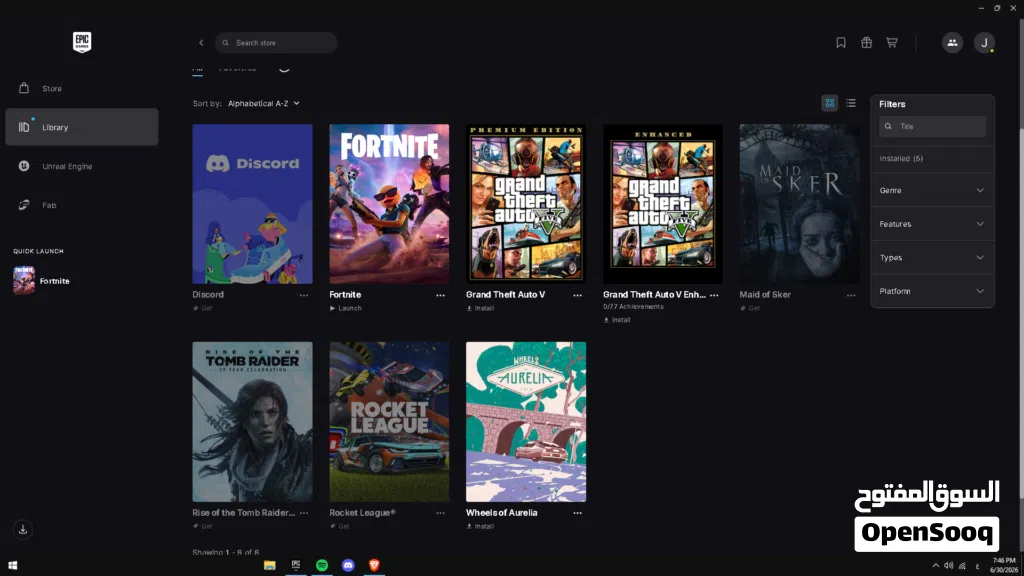
Task: Open the Fortnite cover art
Action: pos(389,204)
